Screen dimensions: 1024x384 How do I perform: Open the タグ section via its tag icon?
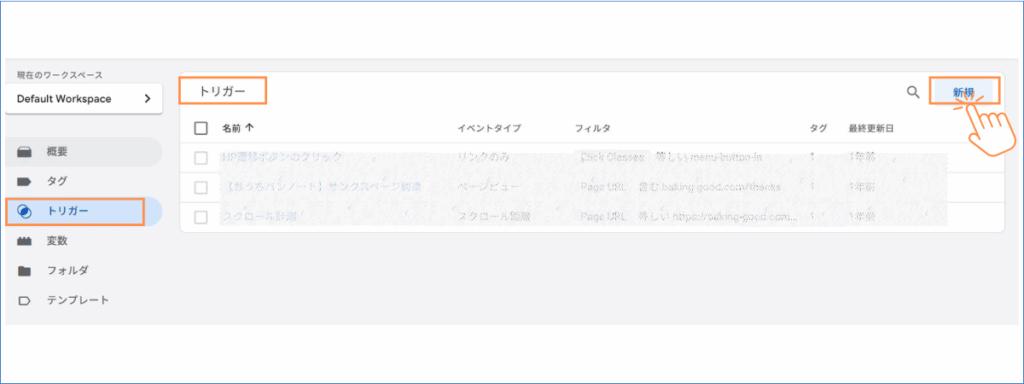[x=24, y=182]
